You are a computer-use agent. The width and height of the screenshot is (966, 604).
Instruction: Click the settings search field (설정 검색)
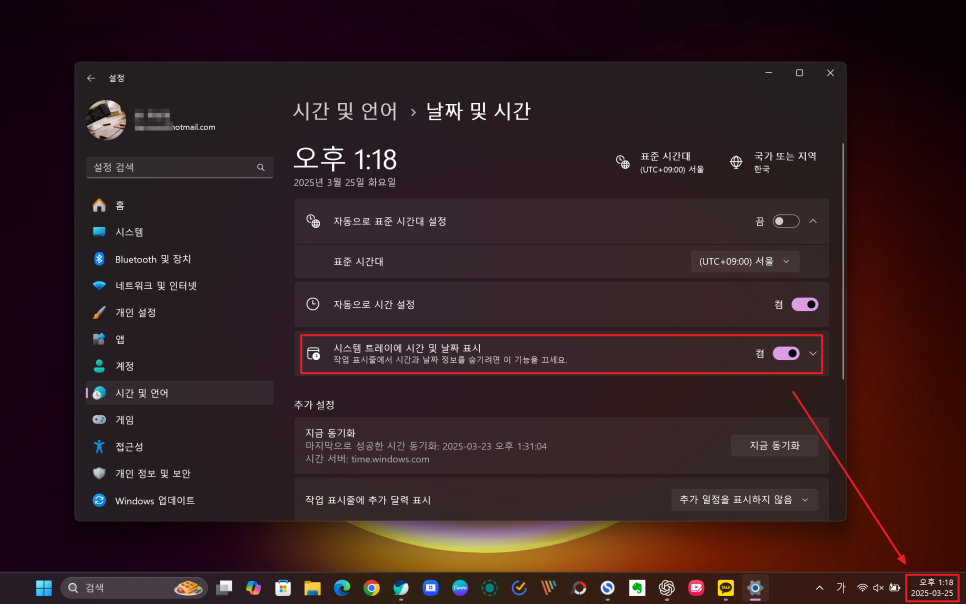180,167
